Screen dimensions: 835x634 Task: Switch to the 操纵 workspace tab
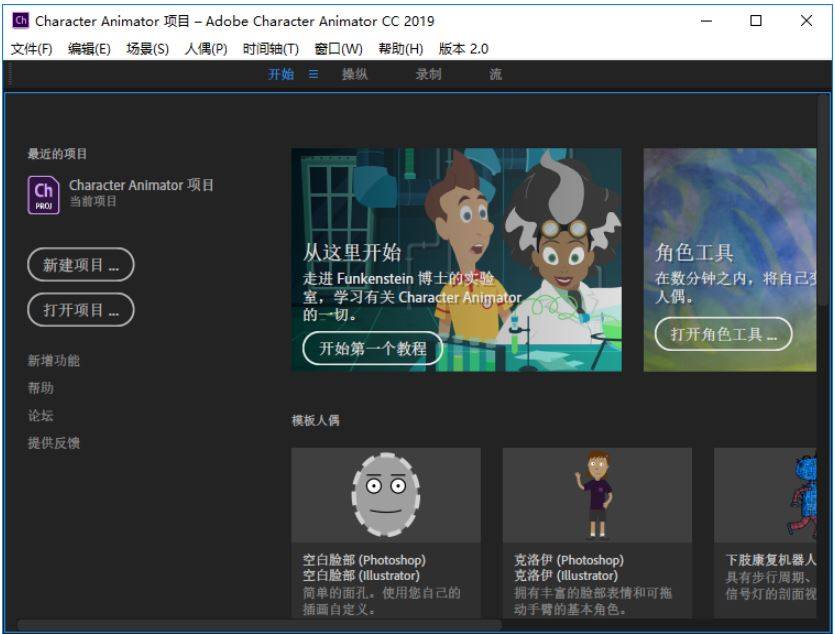355,74
